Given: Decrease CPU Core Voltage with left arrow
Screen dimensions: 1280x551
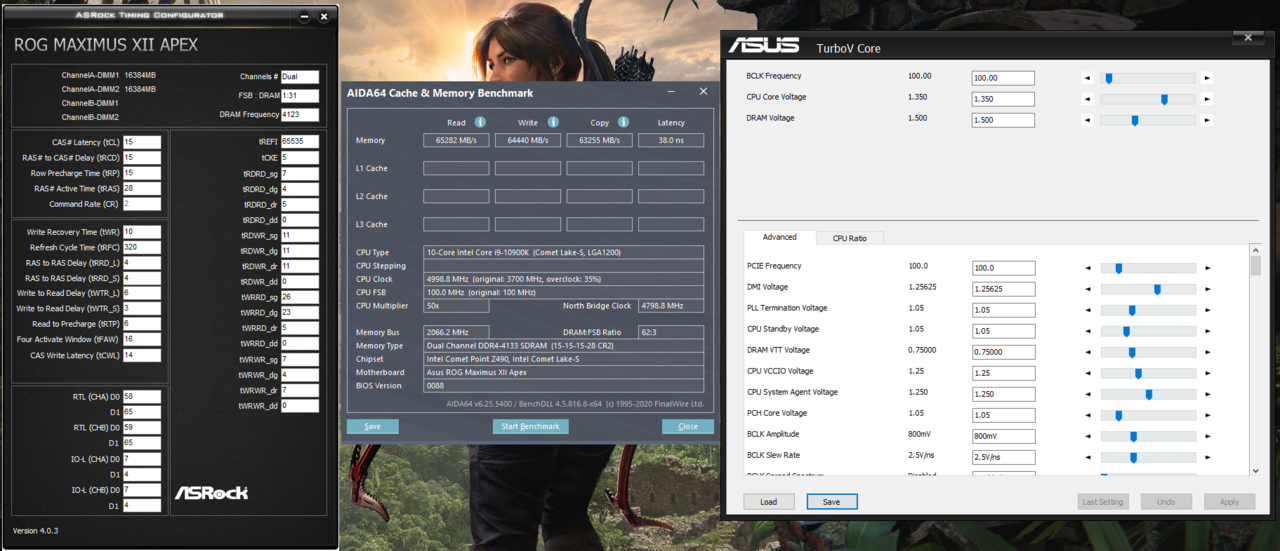Looking at the screenshot, I should coord(1087,99).
